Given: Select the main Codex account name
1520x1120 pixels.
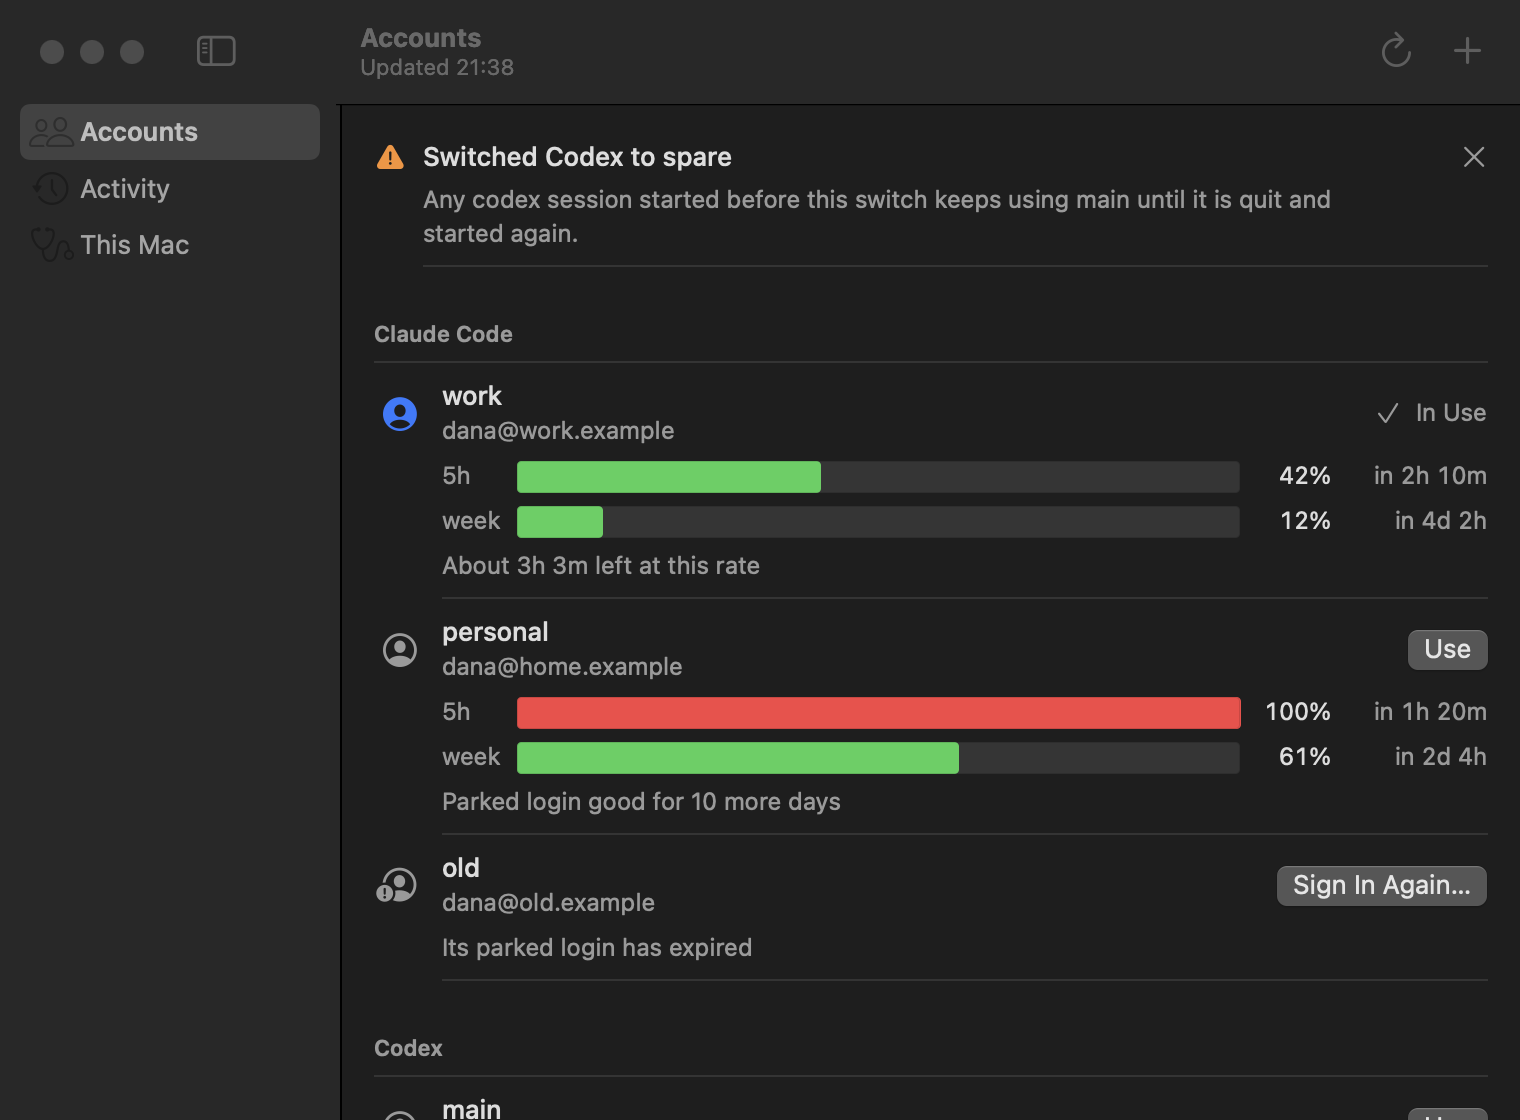Looking at the screenshot, I should 472,1108.
